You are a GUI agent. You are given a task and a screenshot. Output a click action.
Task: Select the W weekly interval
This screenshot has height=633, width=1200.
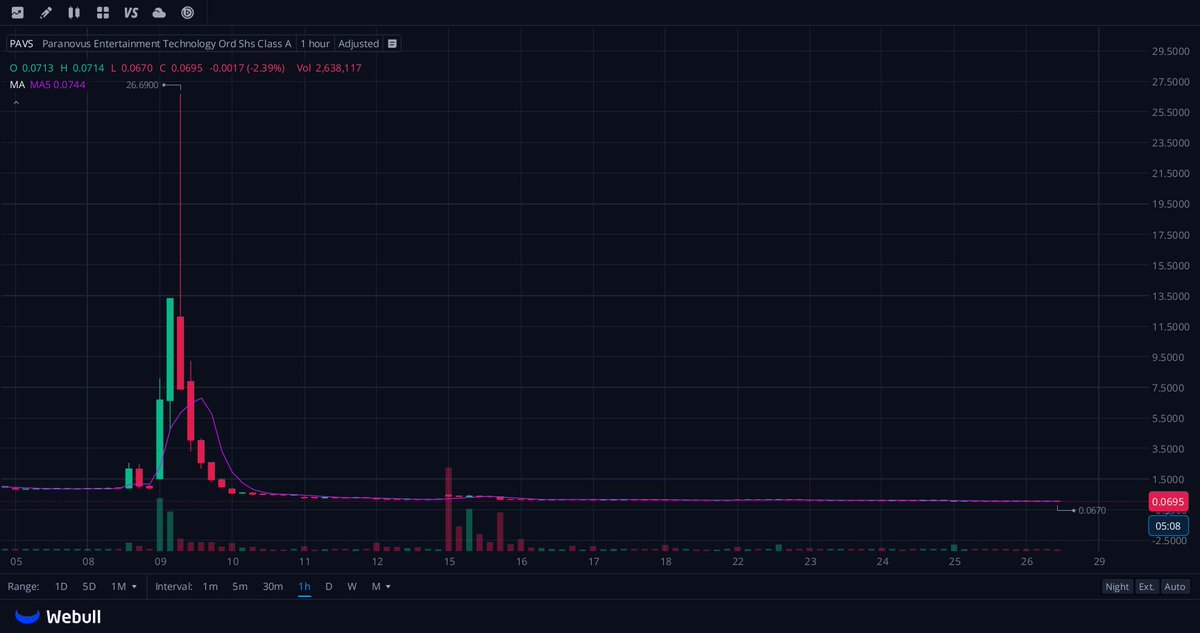[352, 587]
